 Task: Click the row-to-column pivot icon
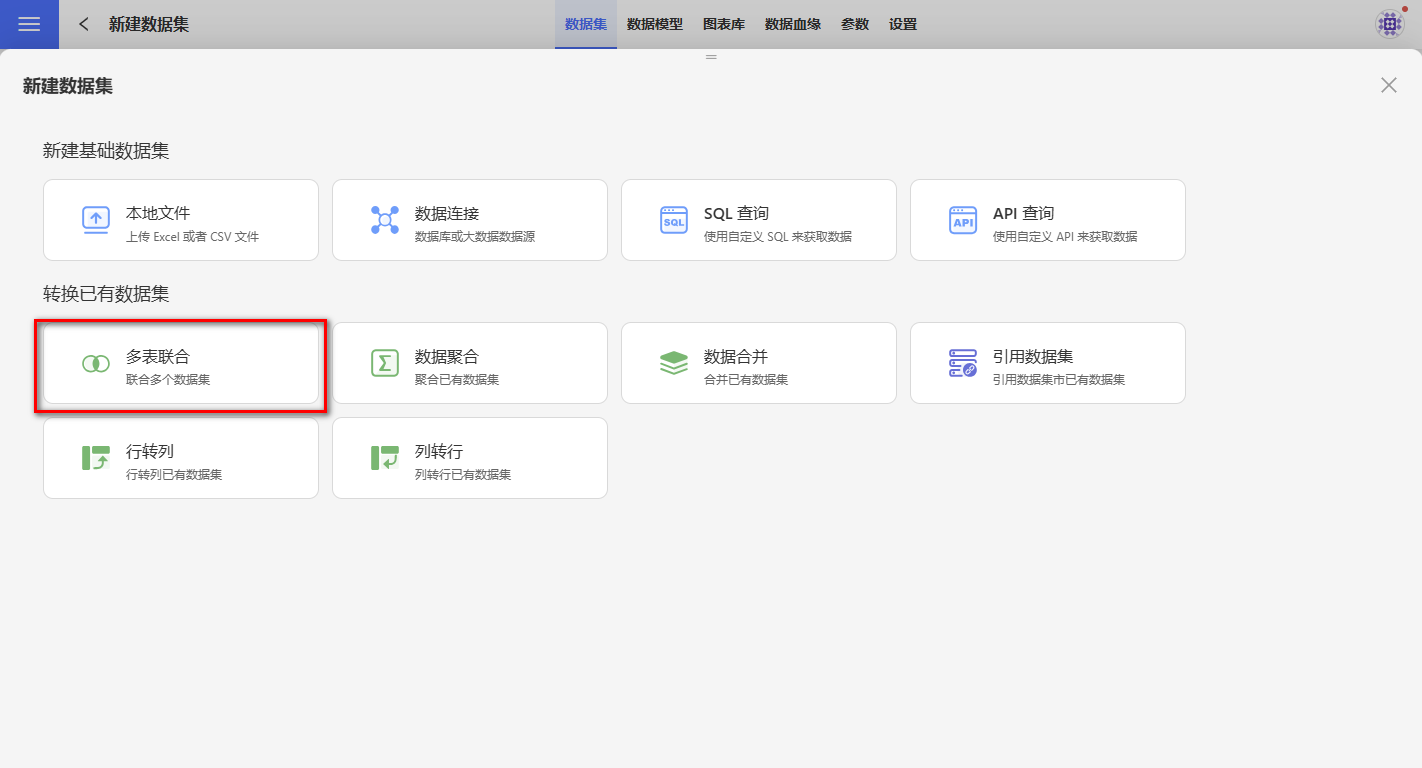96,458
